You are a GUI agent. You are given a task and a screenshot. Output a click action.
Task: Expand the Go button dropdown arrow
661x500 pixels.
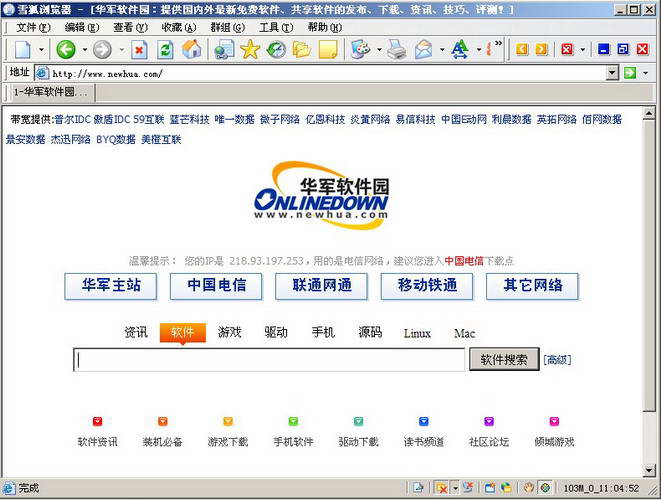645,73
